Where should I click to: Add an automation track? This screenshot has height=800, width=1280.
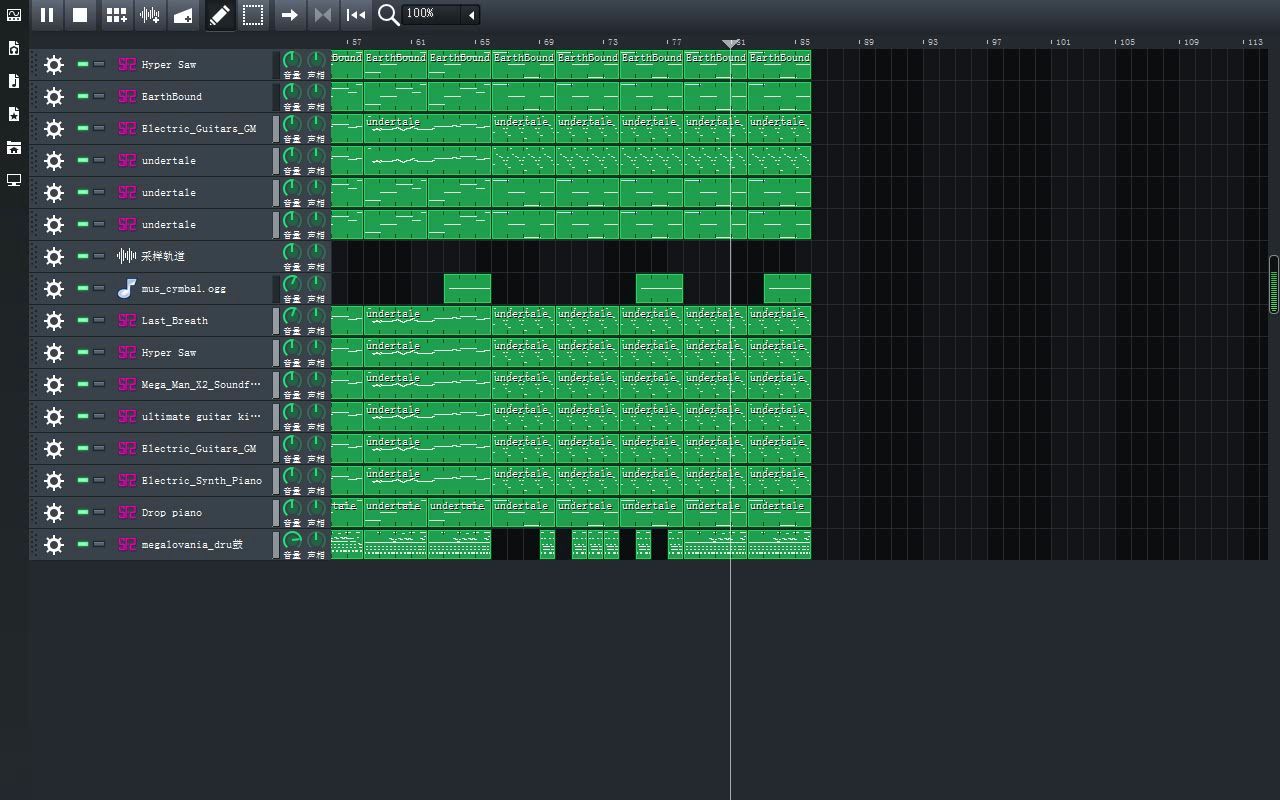[182, 15]
